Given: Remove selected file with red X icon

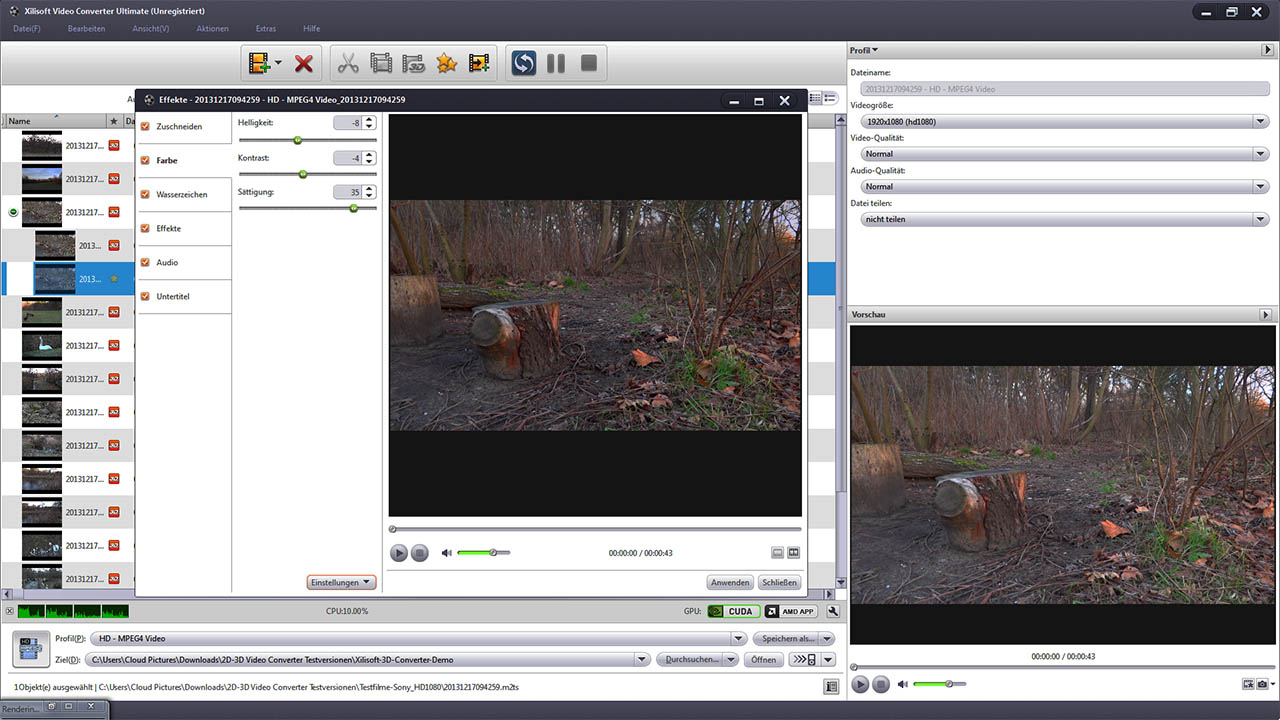Looking at the screenshot, I should [x=304, y=64].
